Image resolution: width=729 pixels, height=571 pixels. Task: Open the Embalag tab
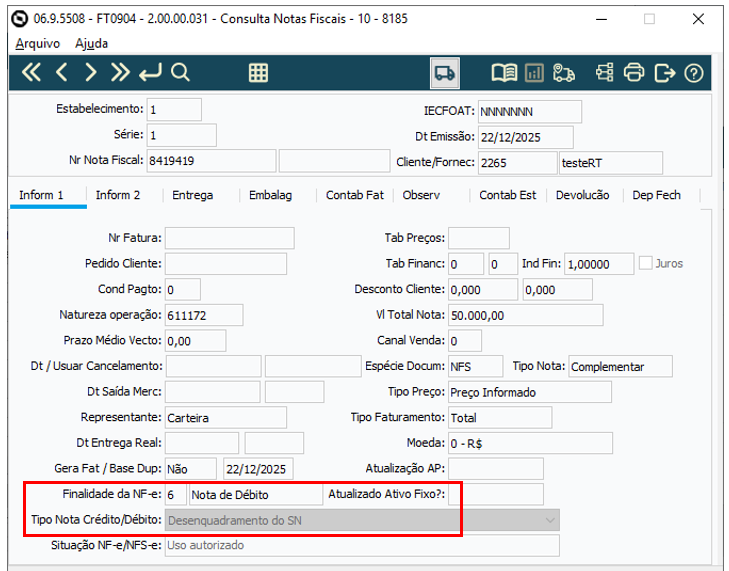click(270, 195)
